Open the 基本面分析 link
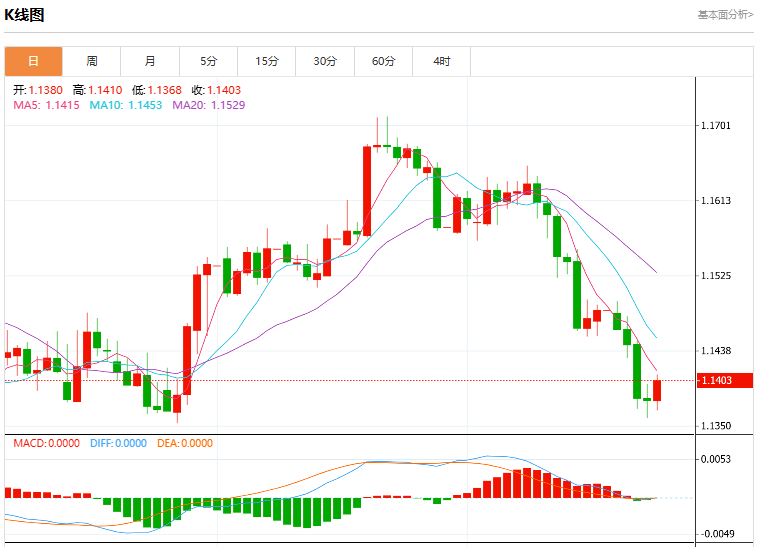Image resolution: width=758 pixels, height=547 pixels. coord(725,15)
